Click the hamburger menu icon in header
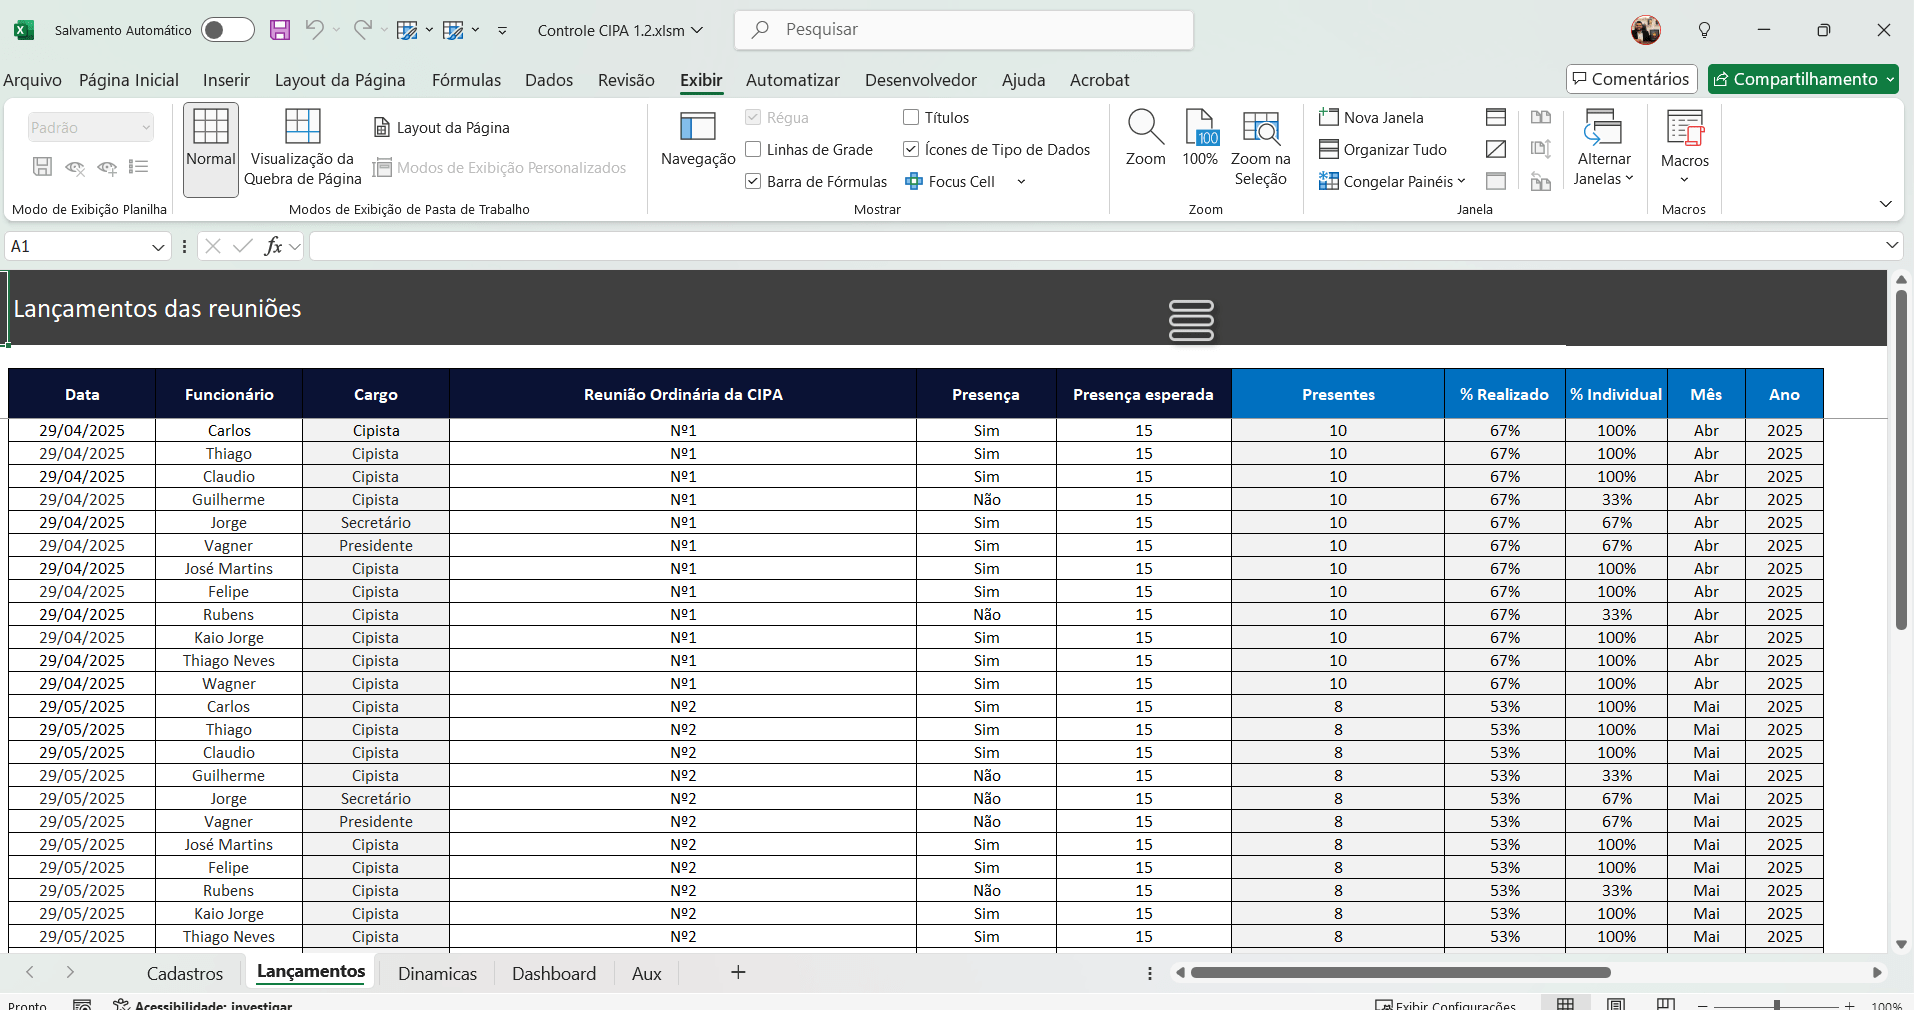This screenshot has height=1010, width=1914. [1191, 320]
